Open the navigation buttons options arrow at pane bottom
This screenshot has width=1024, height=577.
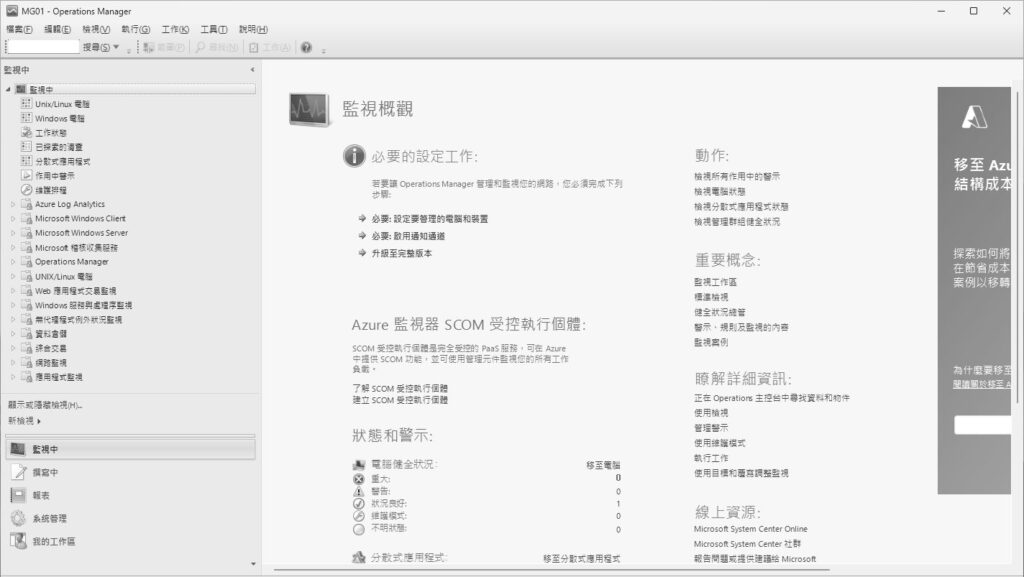click(x=253, y=563)
